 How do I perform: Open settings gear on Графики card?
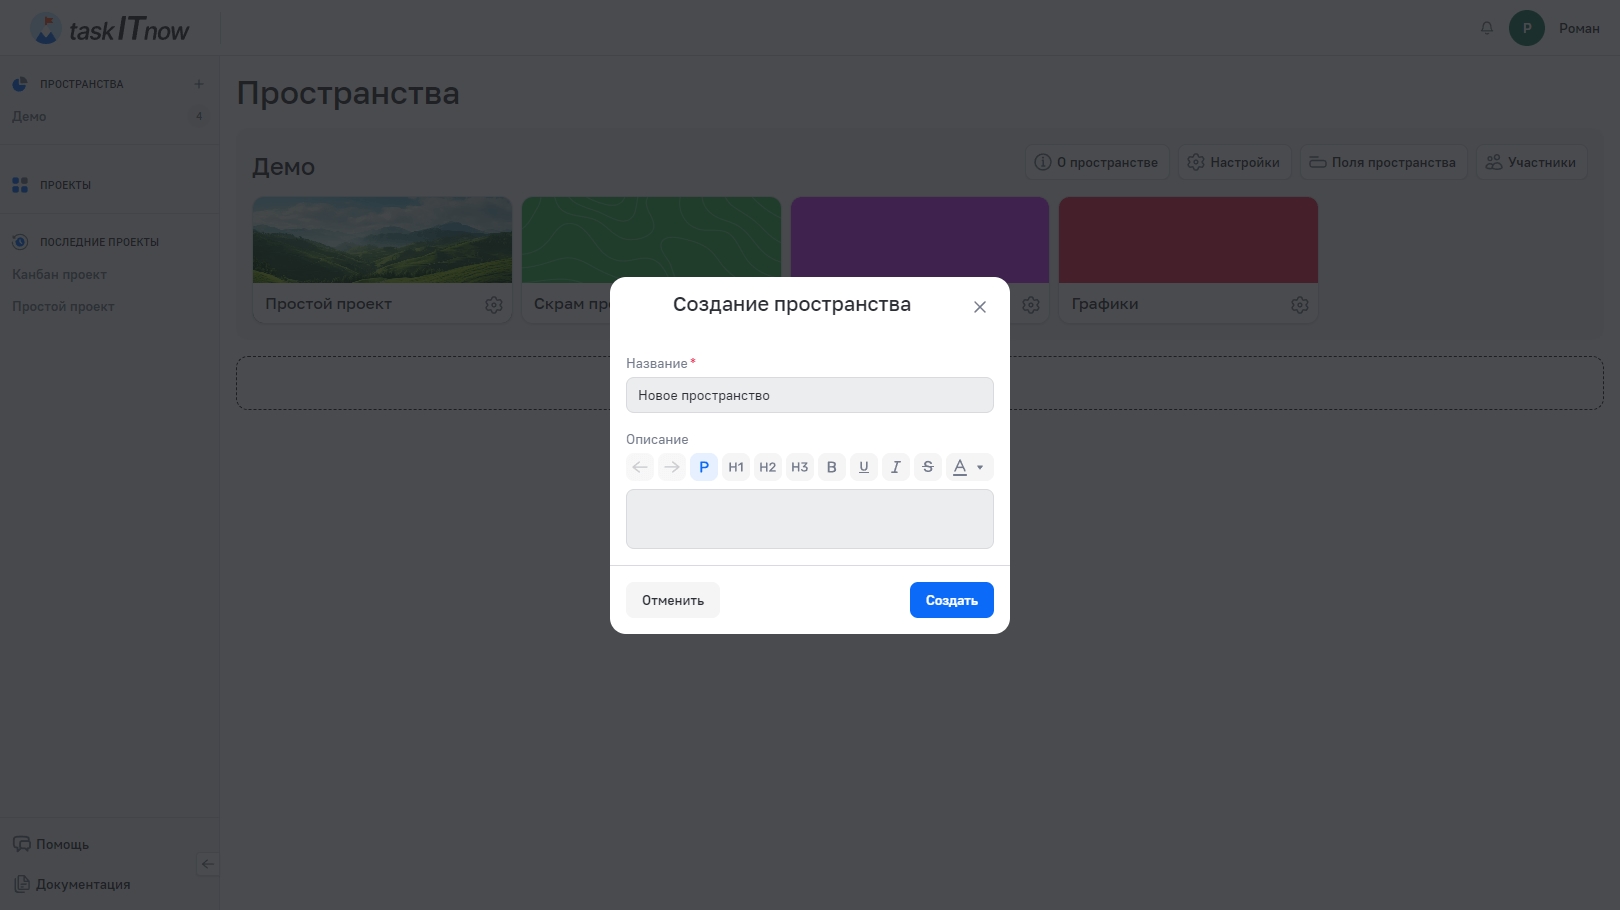click(1299, 305)
